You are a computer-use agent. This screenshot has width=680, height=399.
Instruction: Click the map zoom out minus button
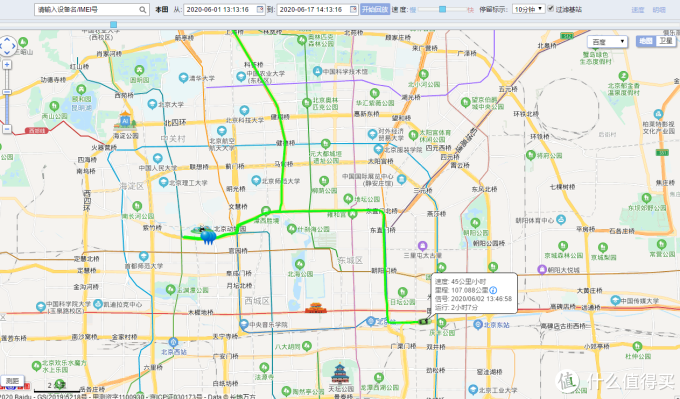(7, 129)
